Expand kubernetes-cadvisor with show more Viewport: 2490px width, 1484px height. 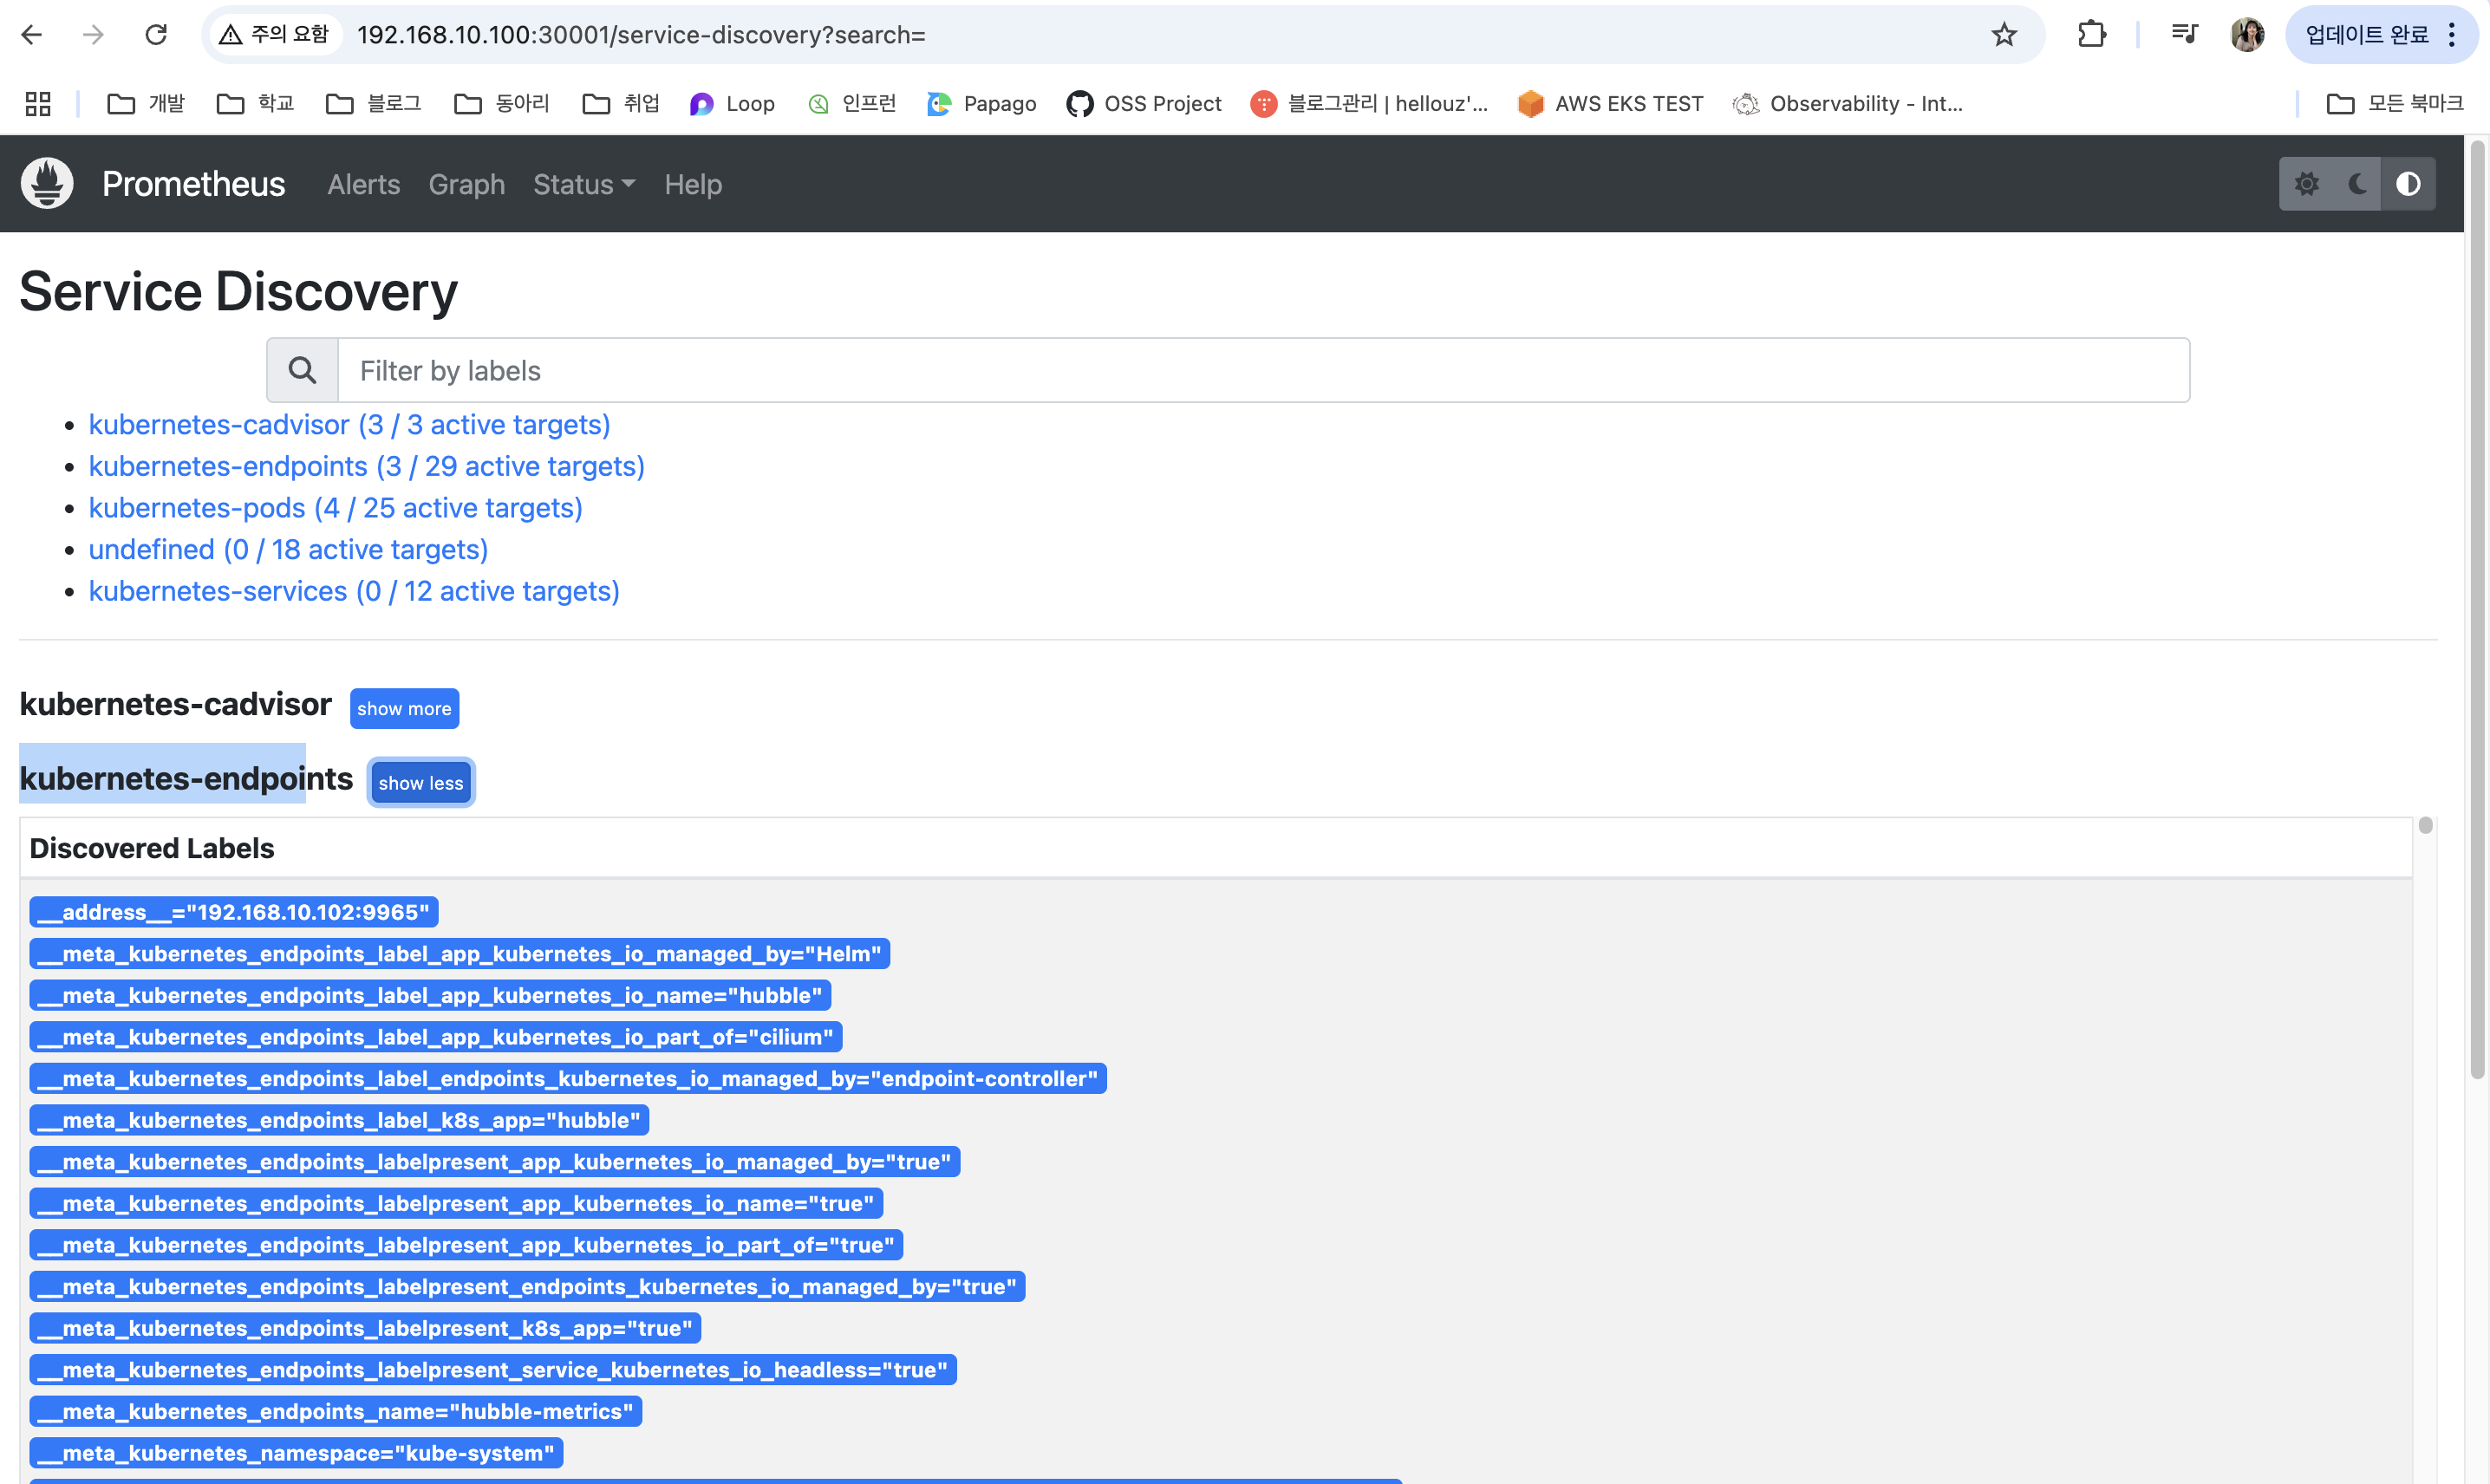click(404, 708)
